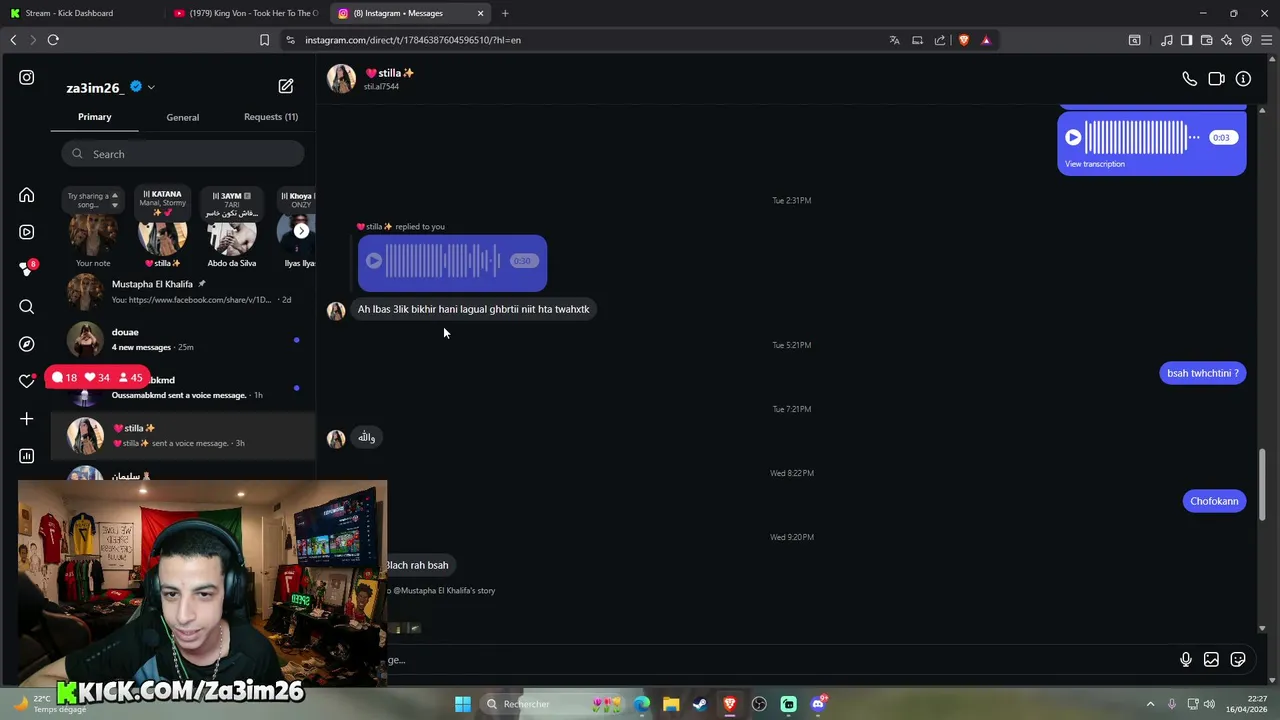
Task: Open volume control in system tray
Action: tap(1210, 704)
